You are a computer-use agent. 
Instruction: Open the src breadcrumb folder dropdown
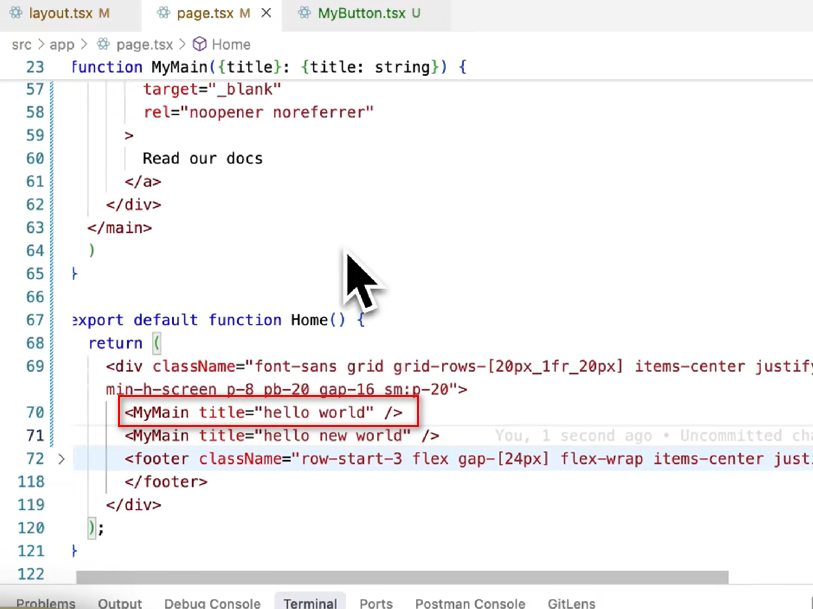[x=22, y=45]
